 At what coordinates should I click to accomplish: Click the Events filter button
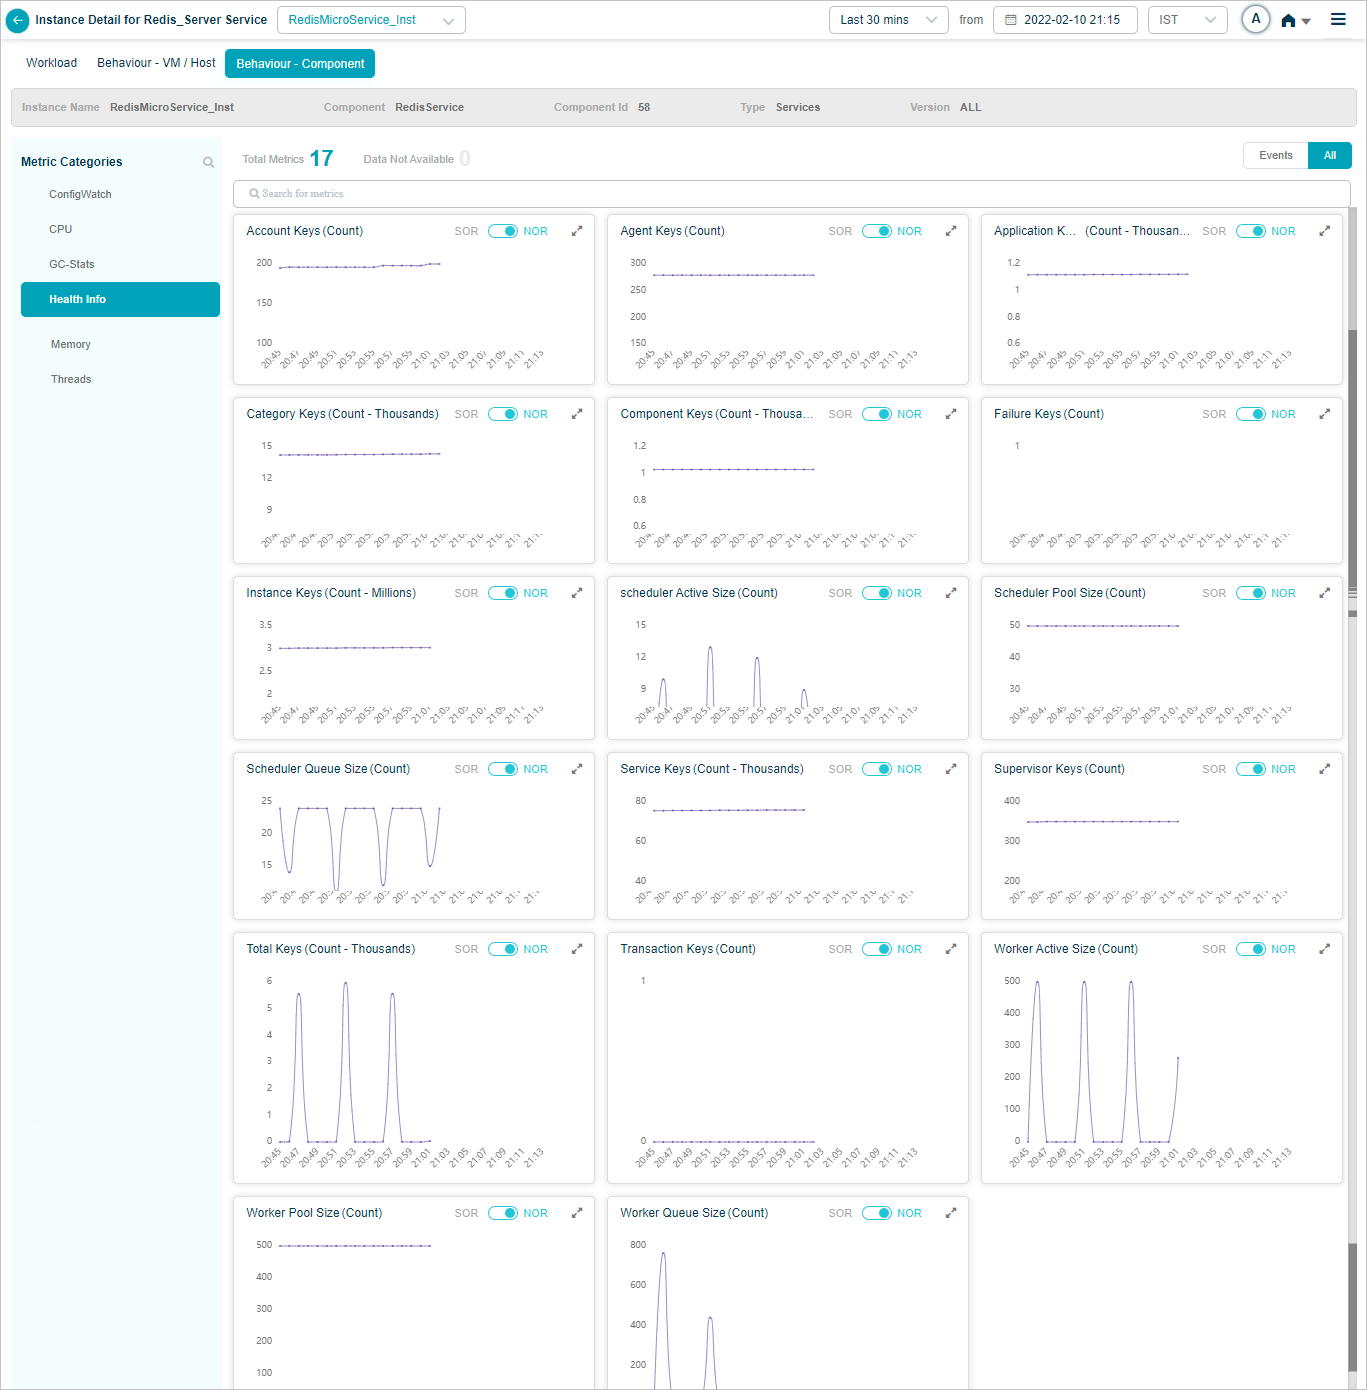1275,156
